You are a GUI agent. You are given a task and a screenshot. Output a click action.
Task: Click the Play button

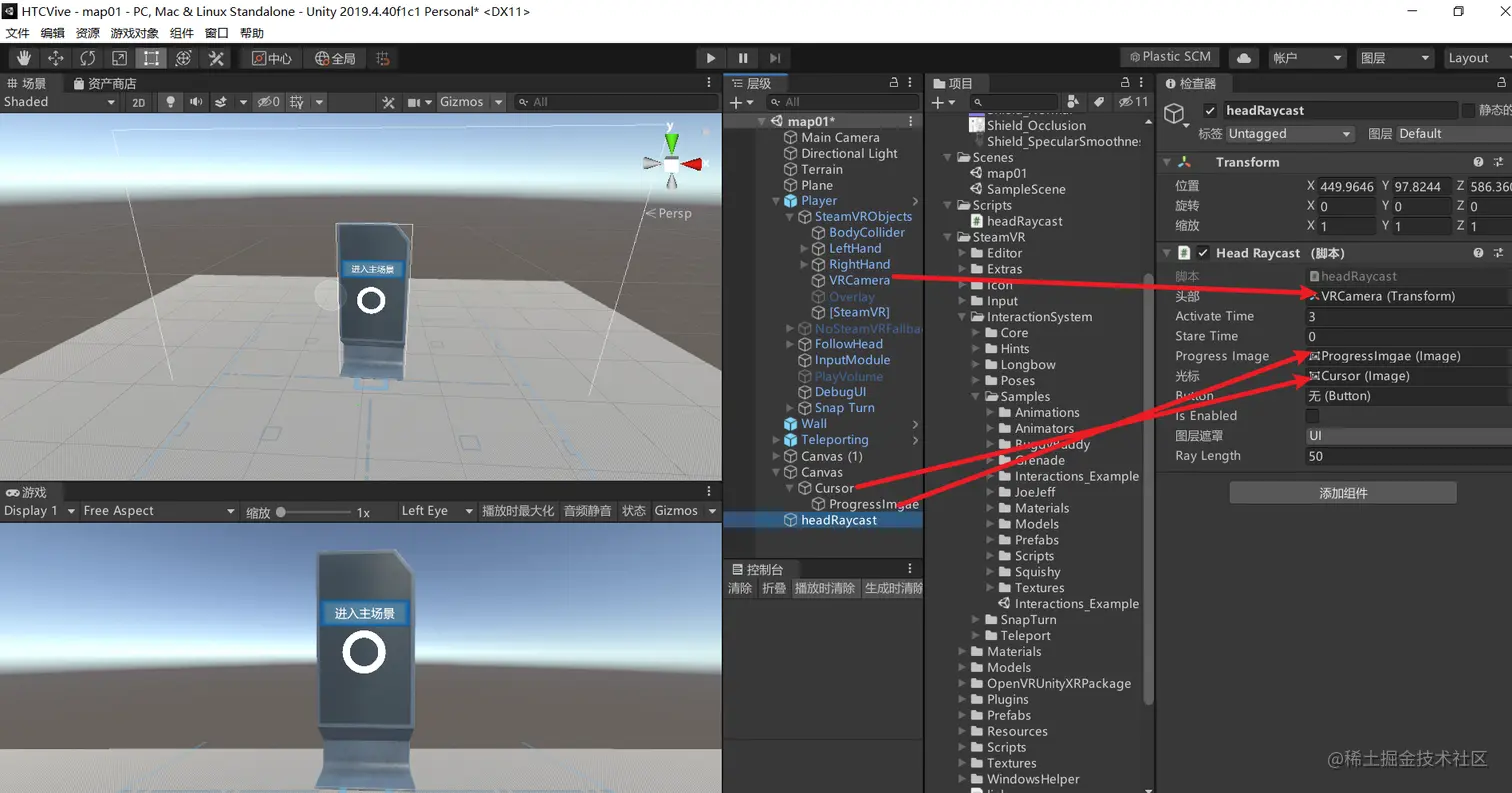710,58
